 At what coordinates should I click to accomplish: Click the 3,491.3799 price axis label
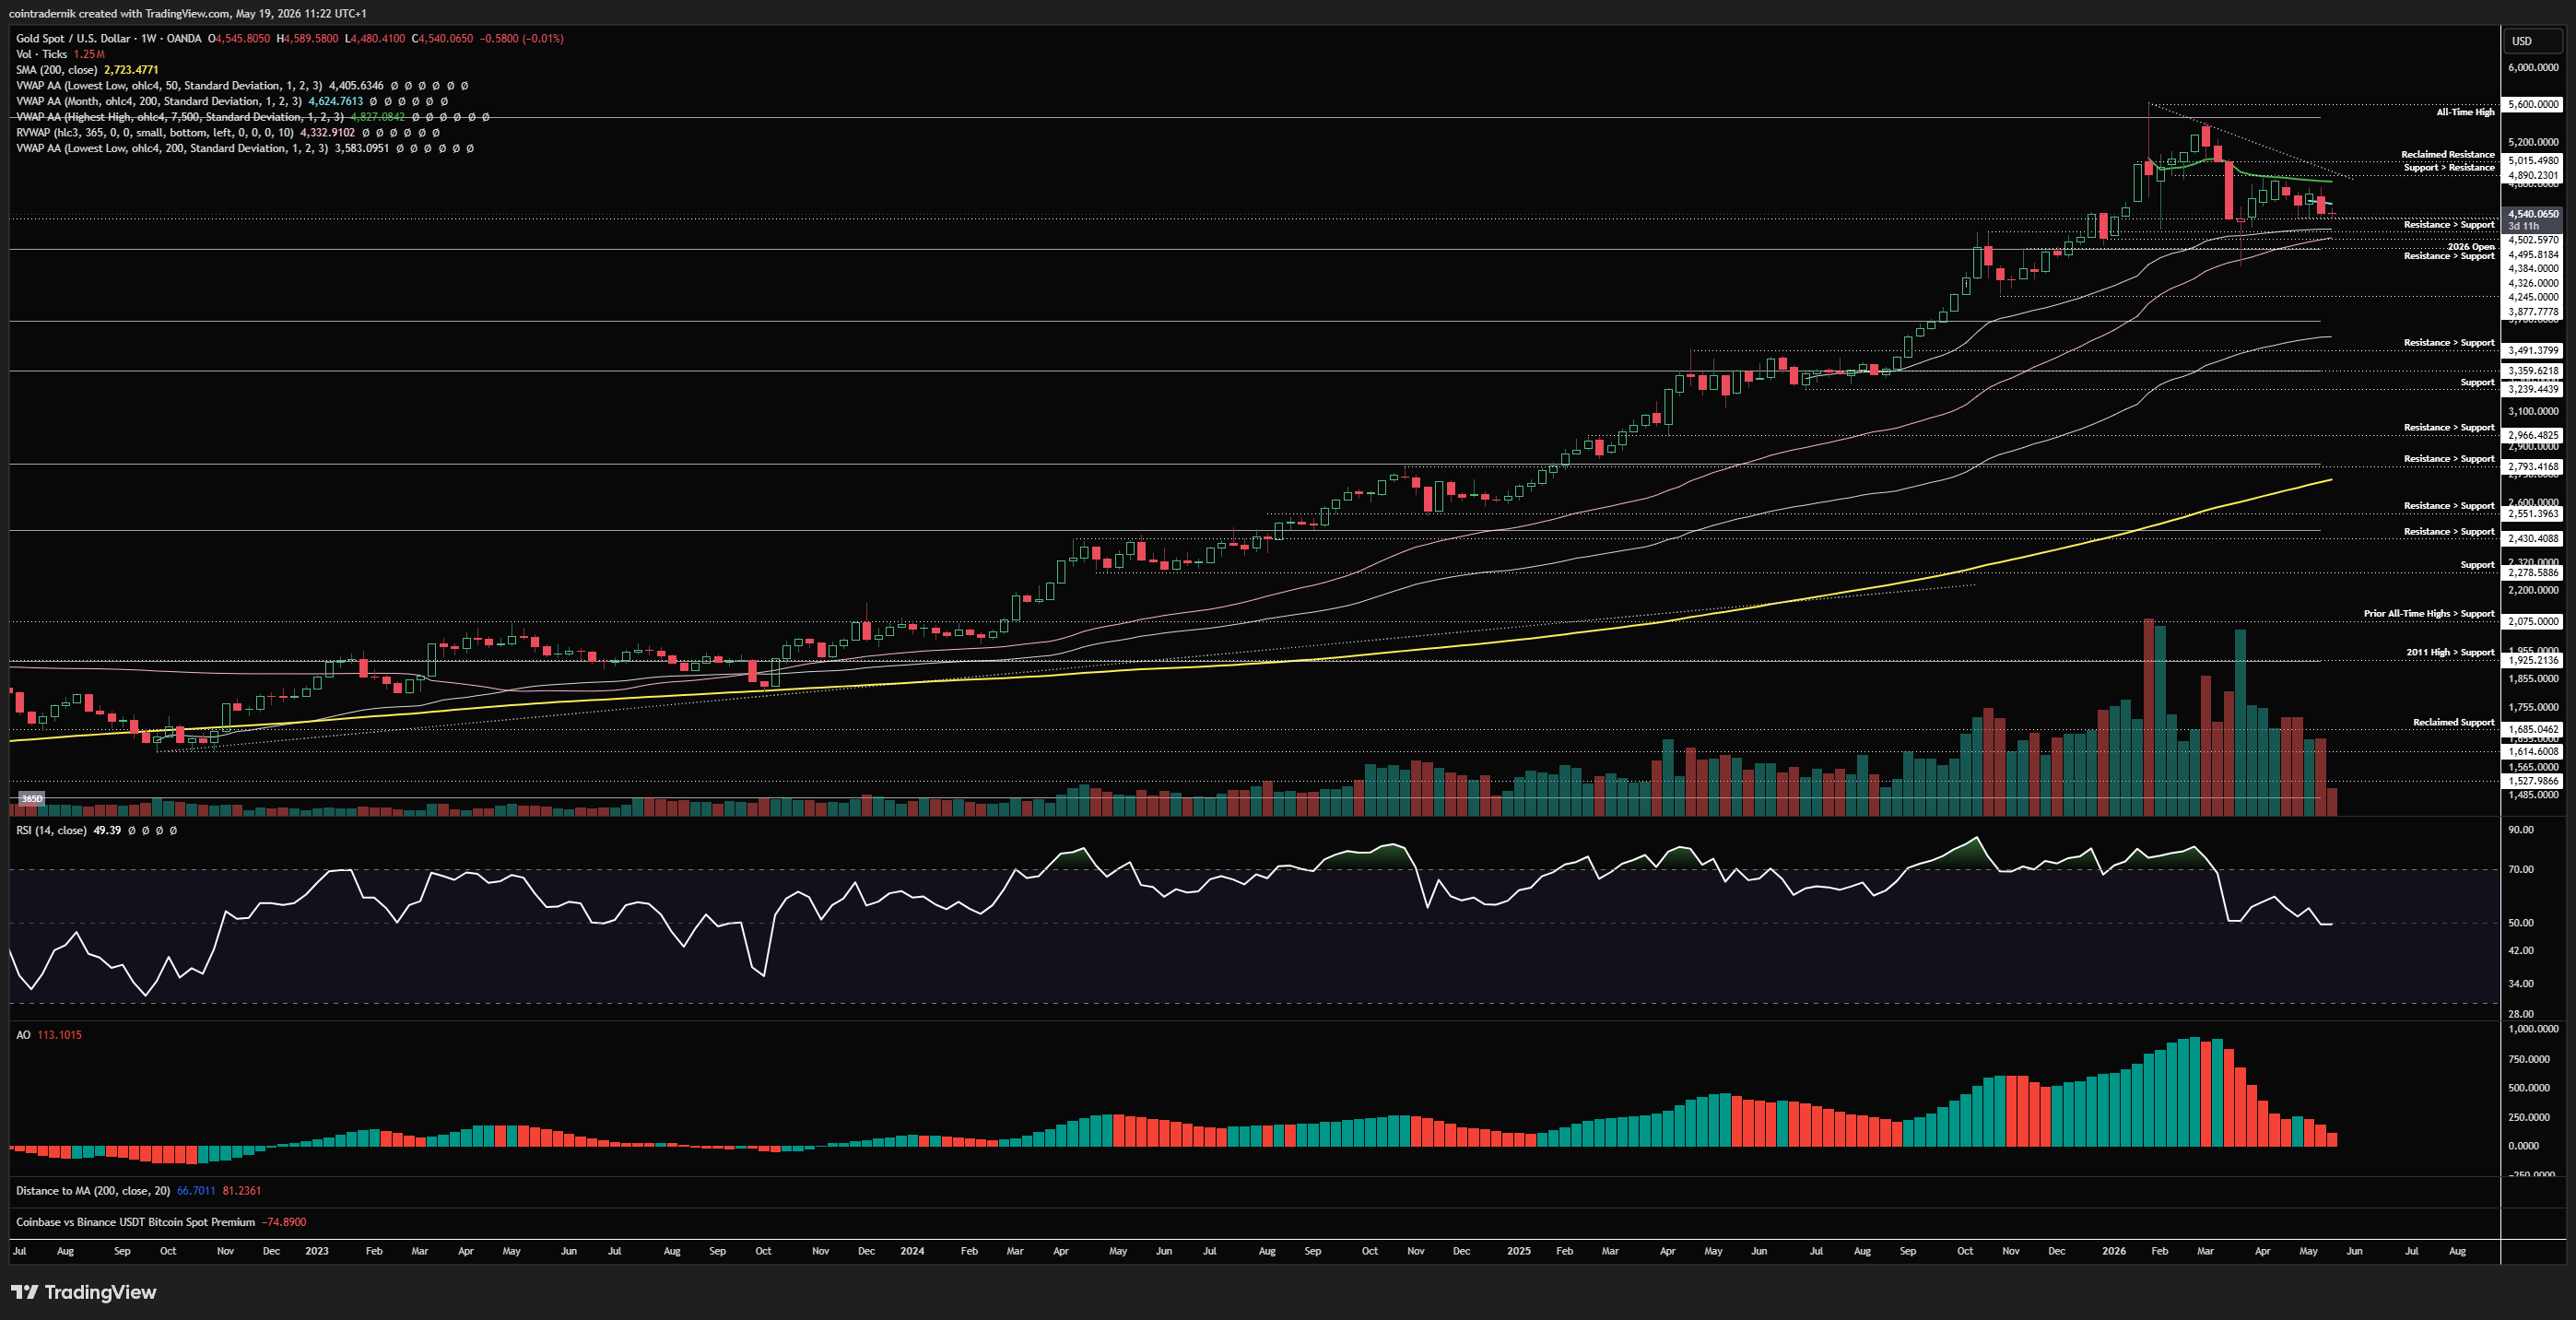click(x=2533, y=350)
